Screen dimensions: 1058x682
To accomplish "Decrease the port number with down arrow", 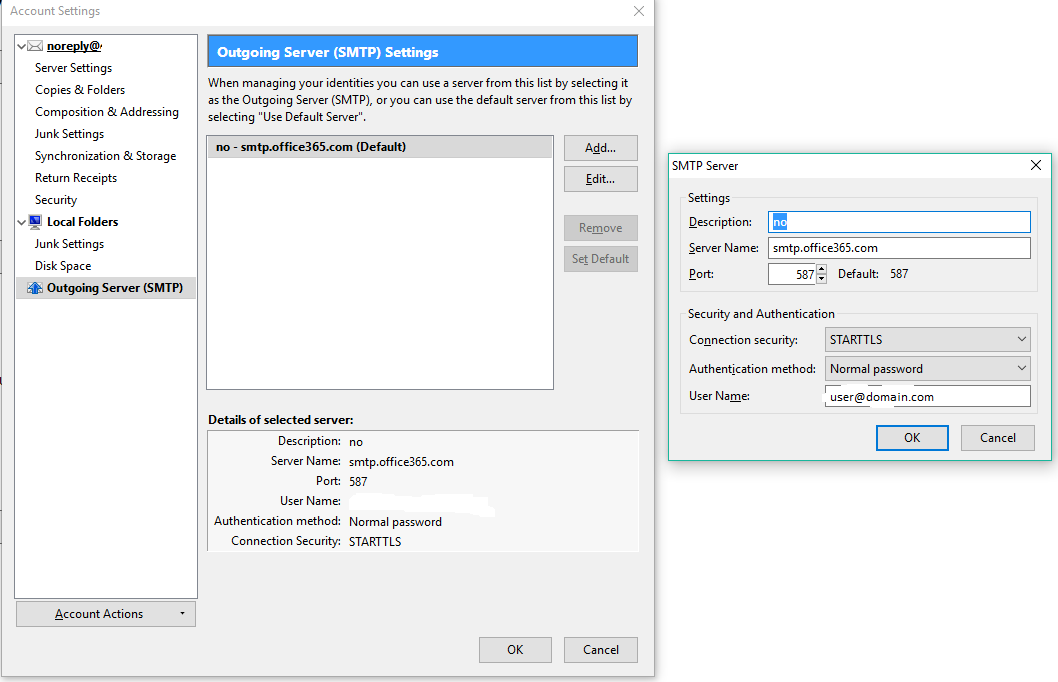I will click(821, 279).
